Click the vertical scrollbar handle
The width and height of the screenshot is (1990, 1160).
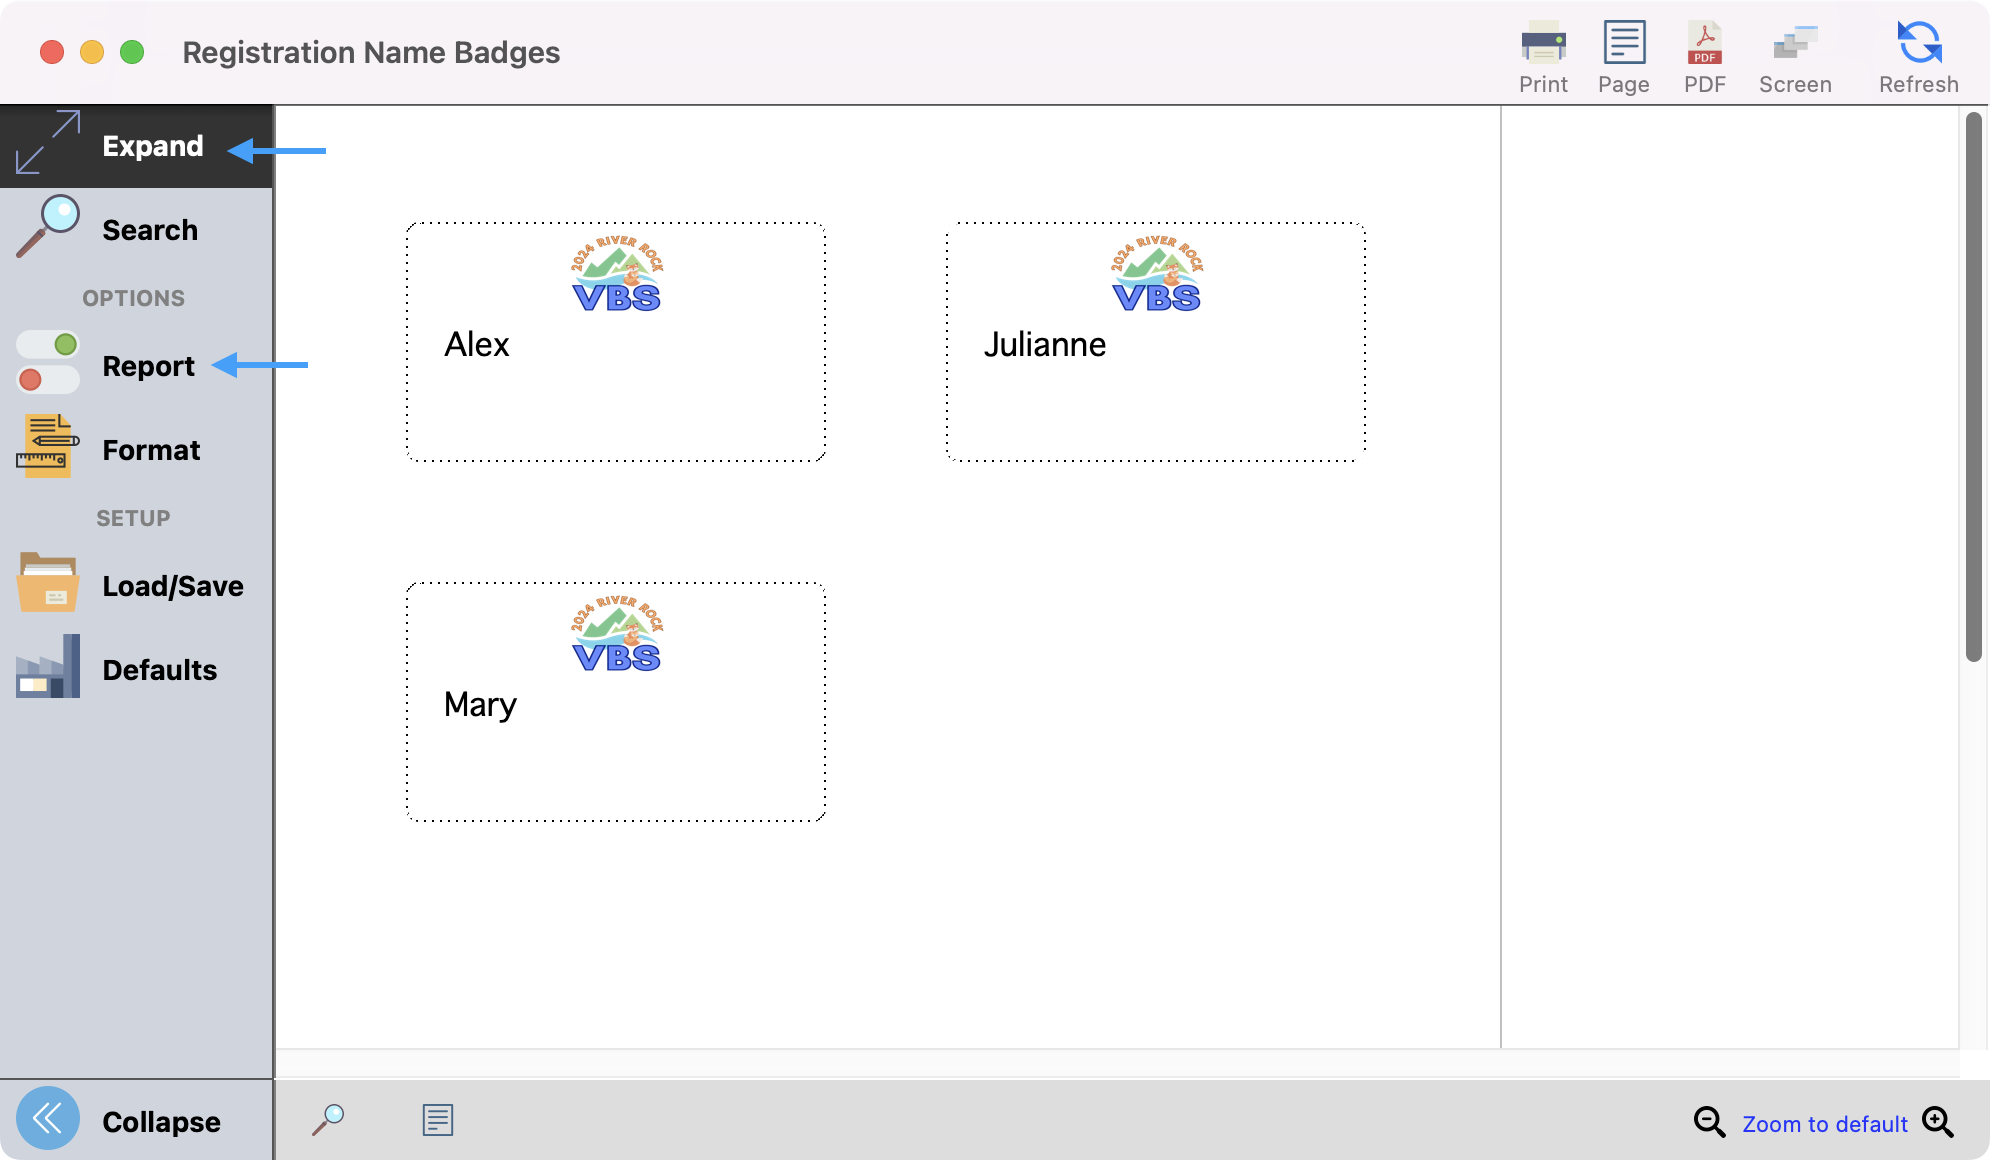[x=1973, y=387]
